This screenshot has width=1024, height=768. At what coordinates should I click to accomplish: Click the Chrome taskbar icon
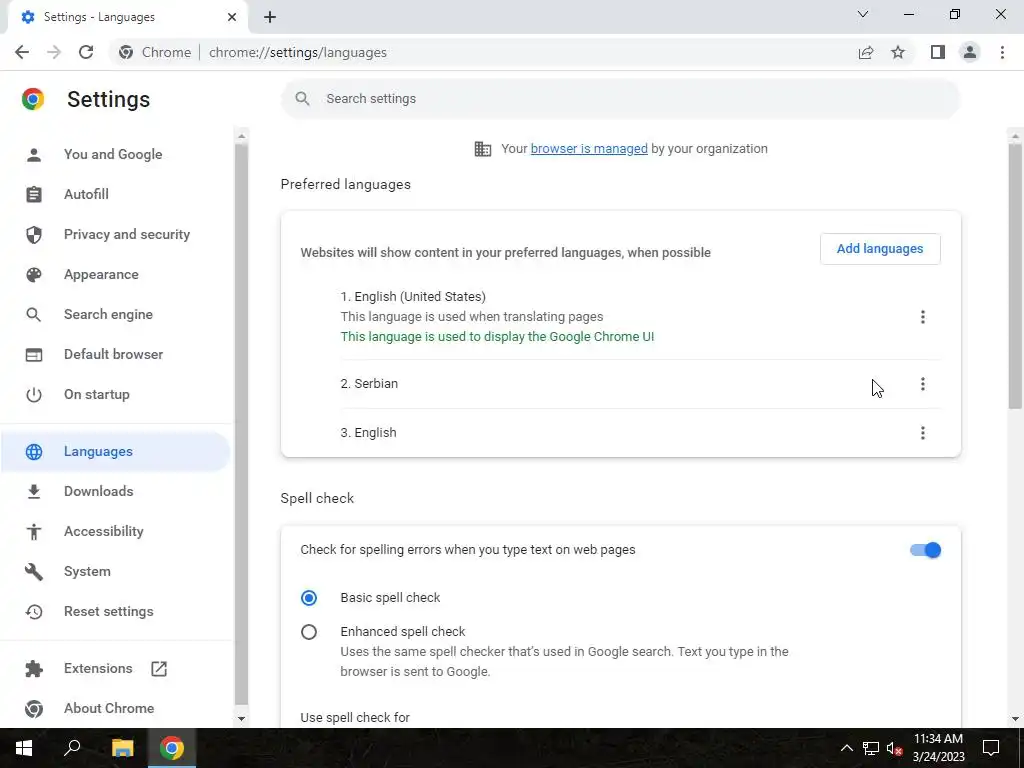tap(172, 748)
